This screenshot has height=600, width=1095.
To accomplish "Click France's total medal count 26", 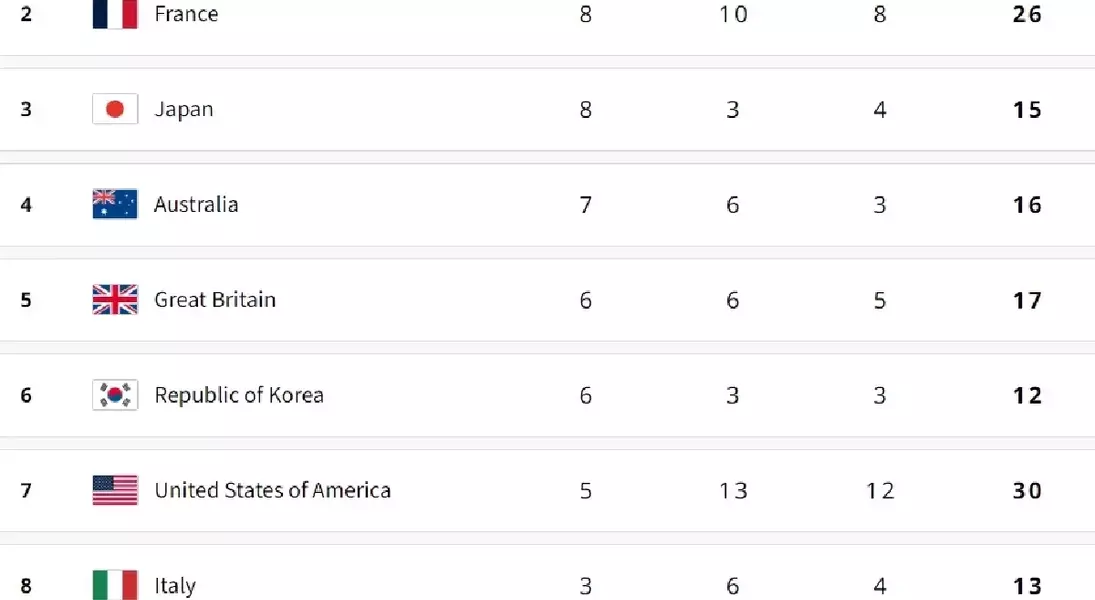I will (x=1027, y=14).
